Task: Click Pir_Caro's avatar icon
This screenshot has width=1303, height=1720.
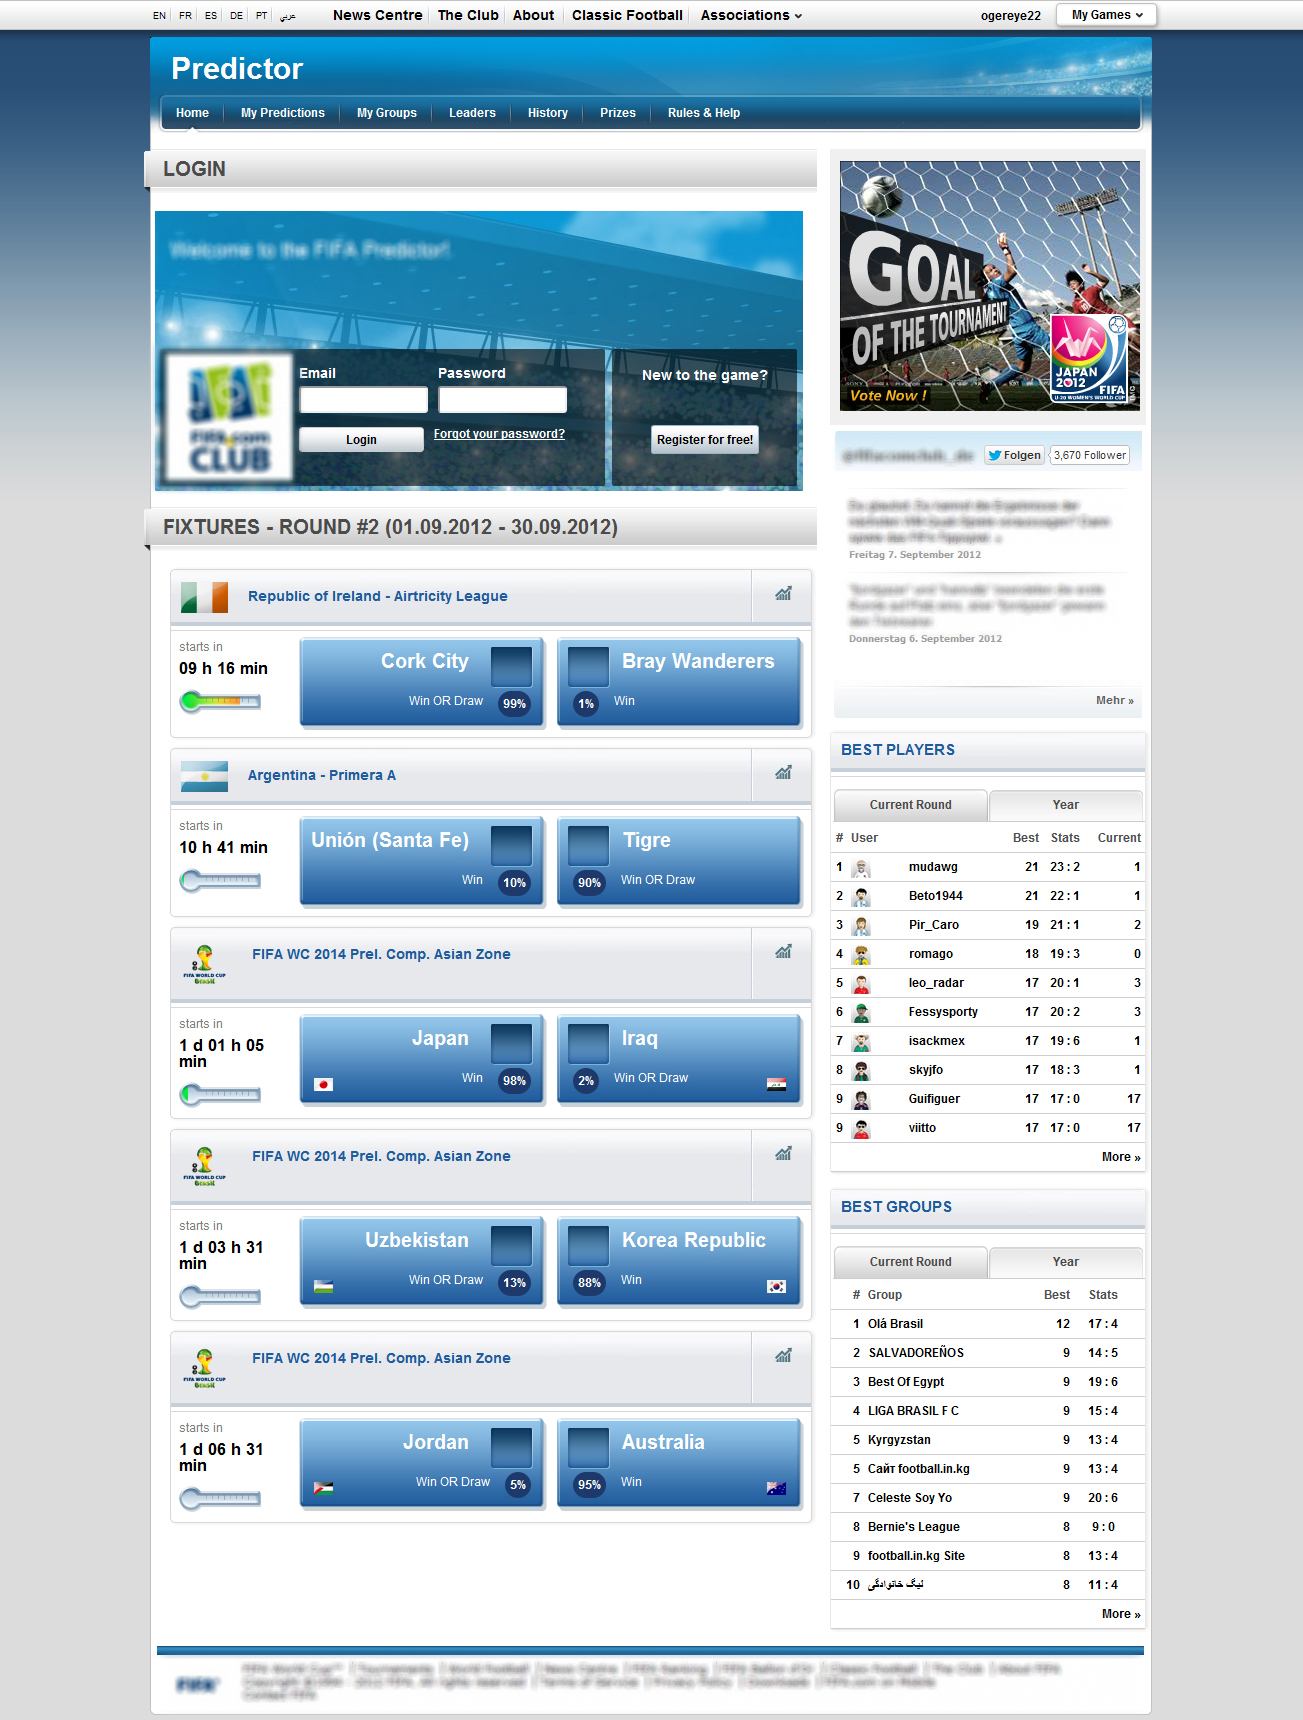Action: pos(861,926)
